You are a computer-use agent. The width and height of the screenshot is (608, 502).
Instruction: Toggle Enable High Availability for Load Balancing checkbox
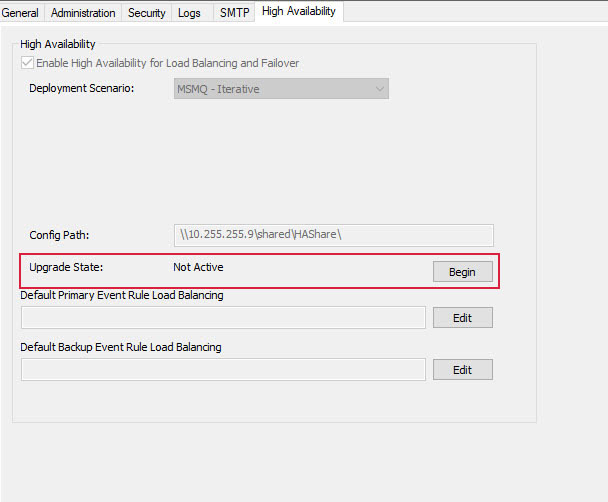(x=27, y=63)
